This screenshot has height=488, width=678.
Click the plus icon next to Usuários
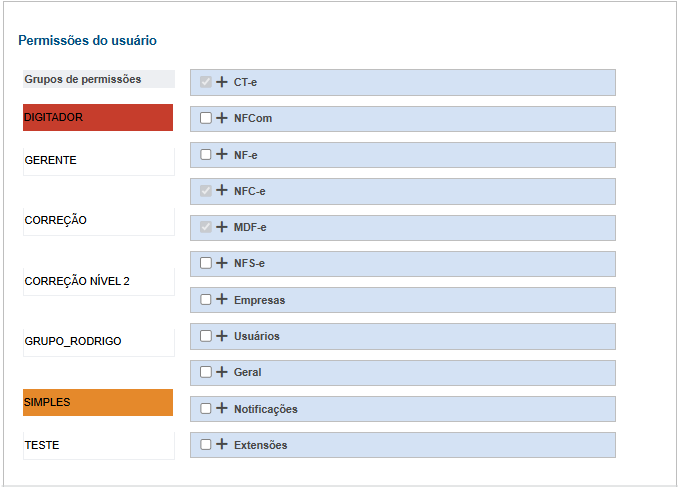222,336
